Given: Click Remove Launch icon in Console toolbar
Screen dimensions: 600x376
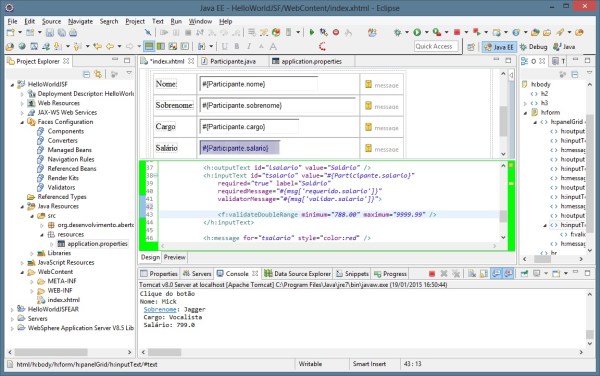Looking at the screenshot, I should coord(444,273).
